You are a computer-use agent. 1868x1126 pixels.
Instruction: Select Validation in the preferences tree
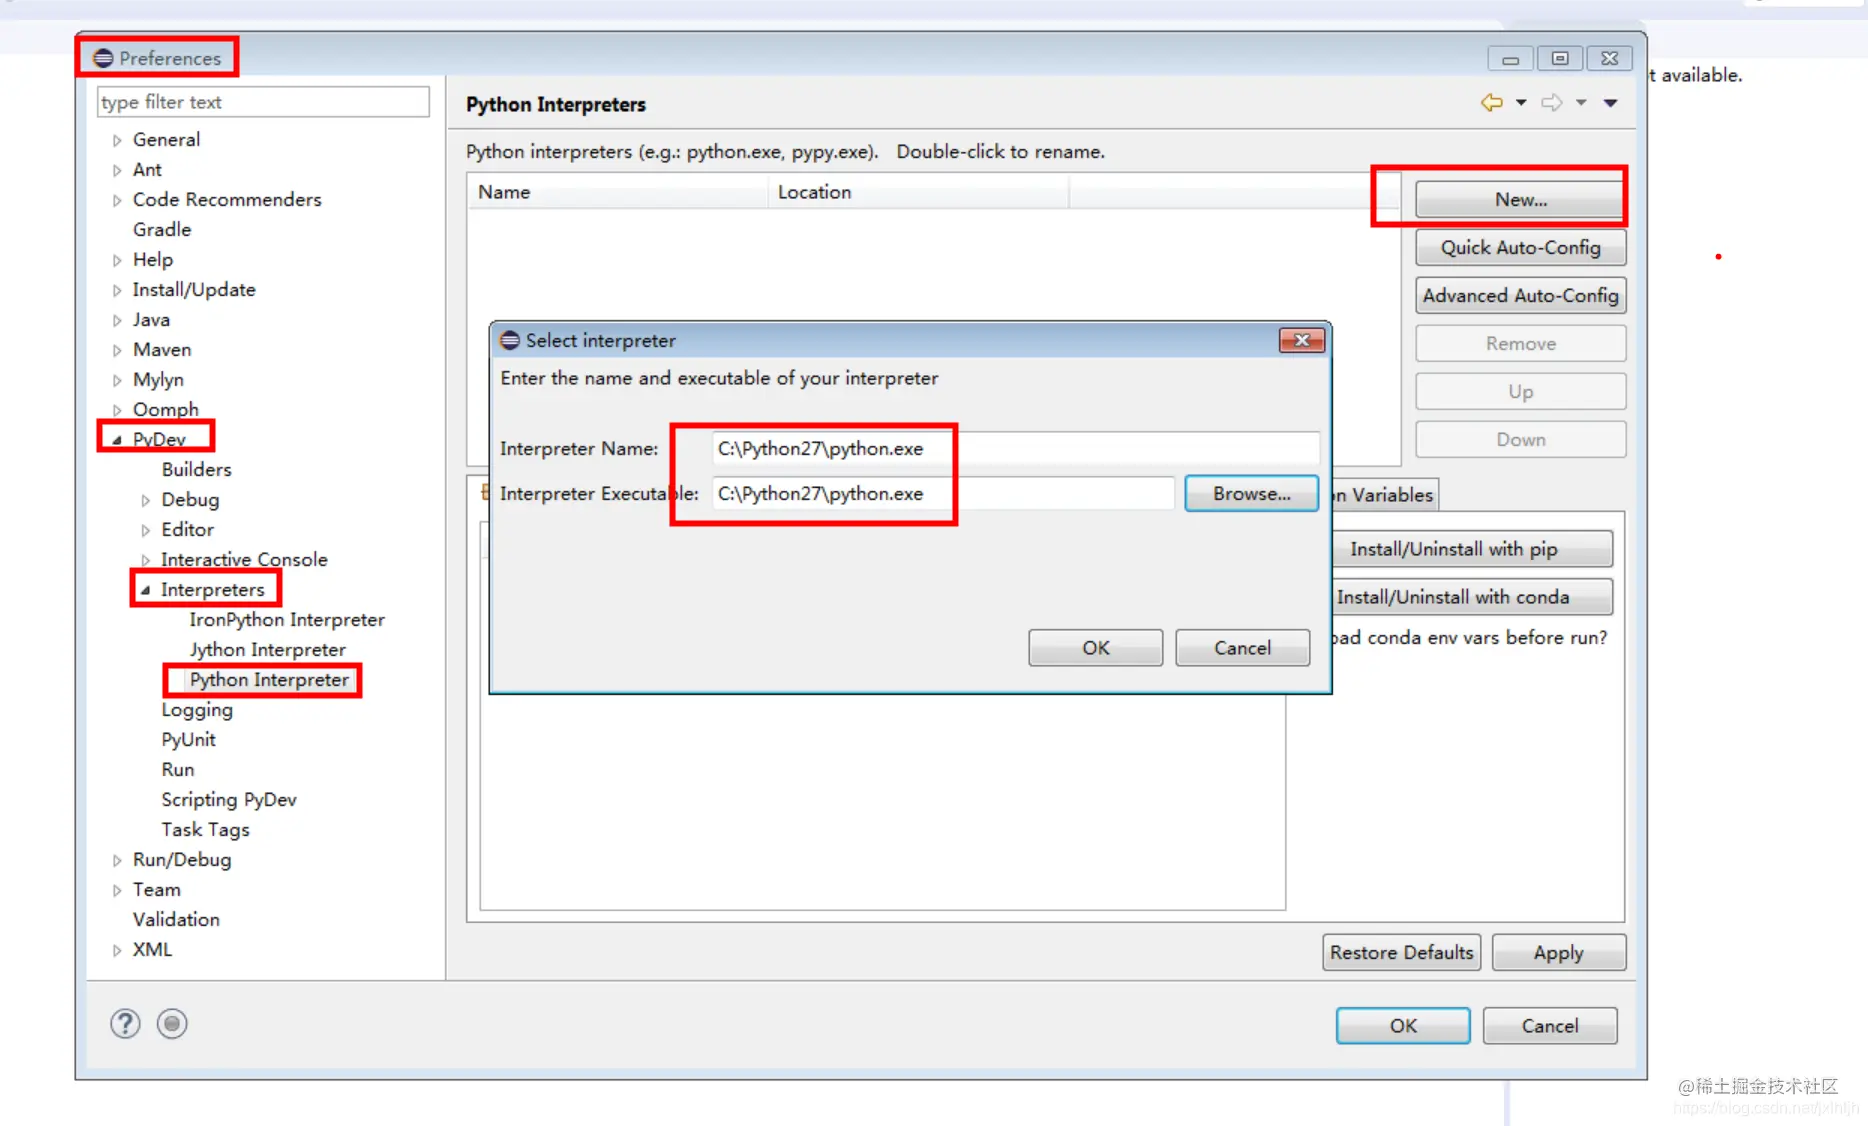point(176,919)
